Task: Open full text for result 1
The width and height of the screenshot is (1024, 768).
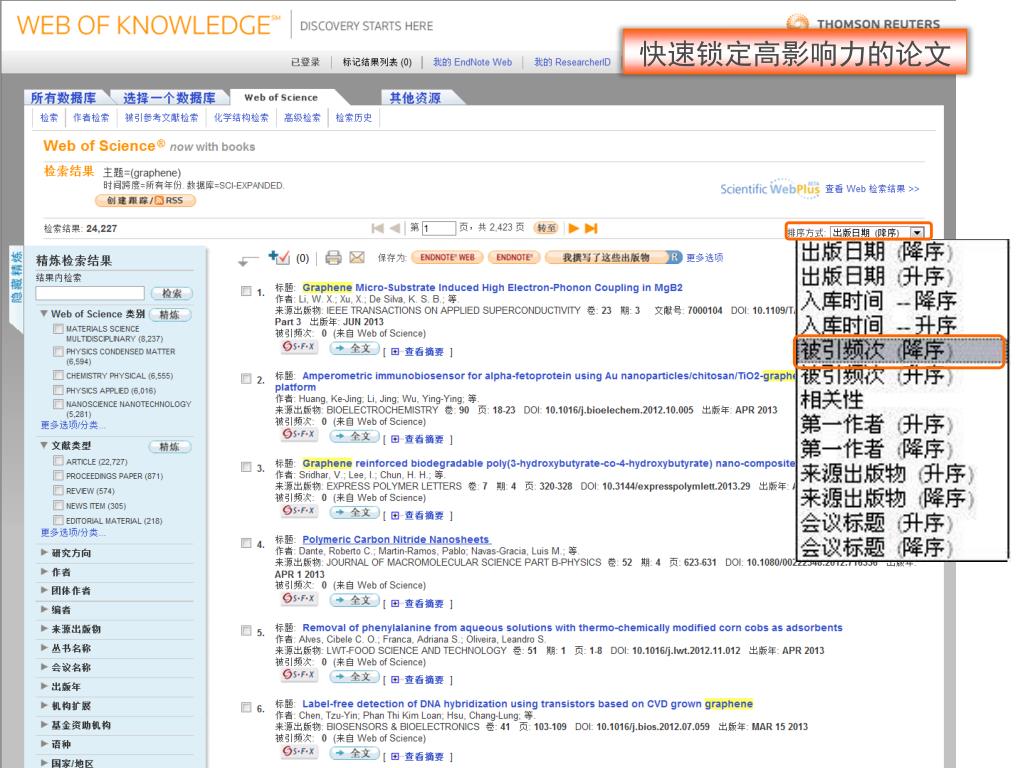Action: [x=354, y=349]
